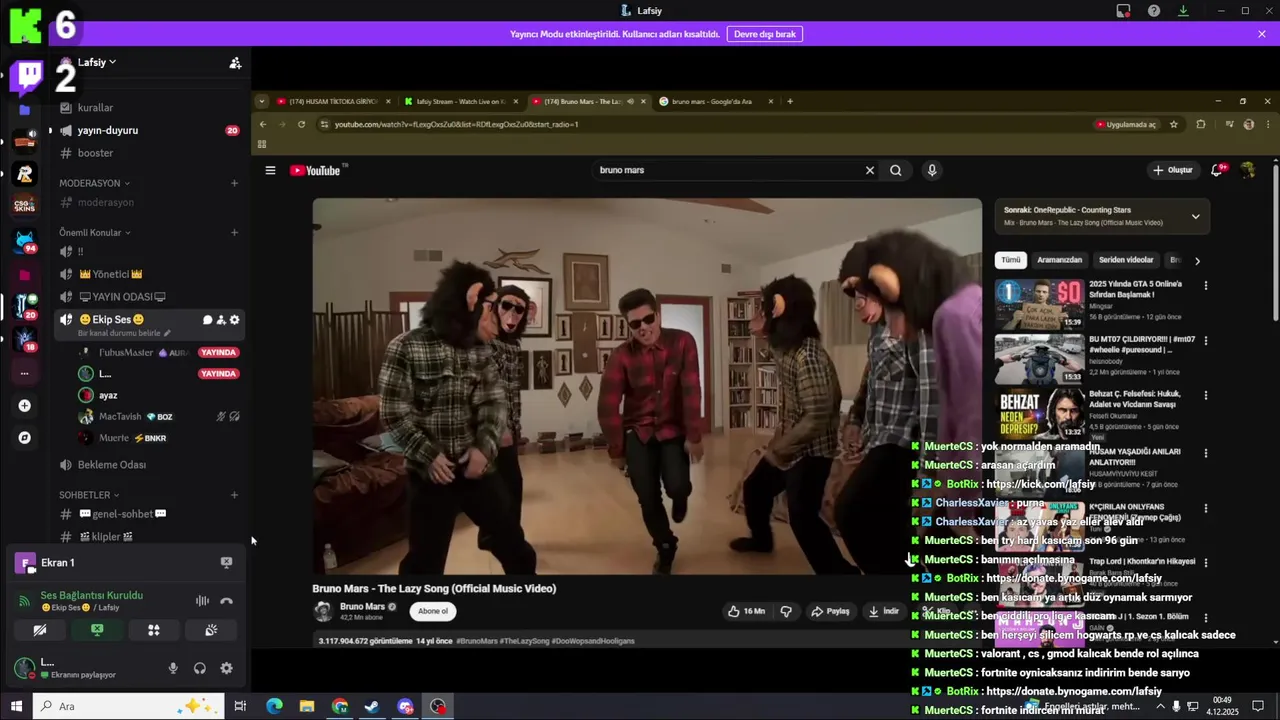This screenshot has width=1280, height=720.
Task: Open the Discord soundboard
Action: [211, 631]
